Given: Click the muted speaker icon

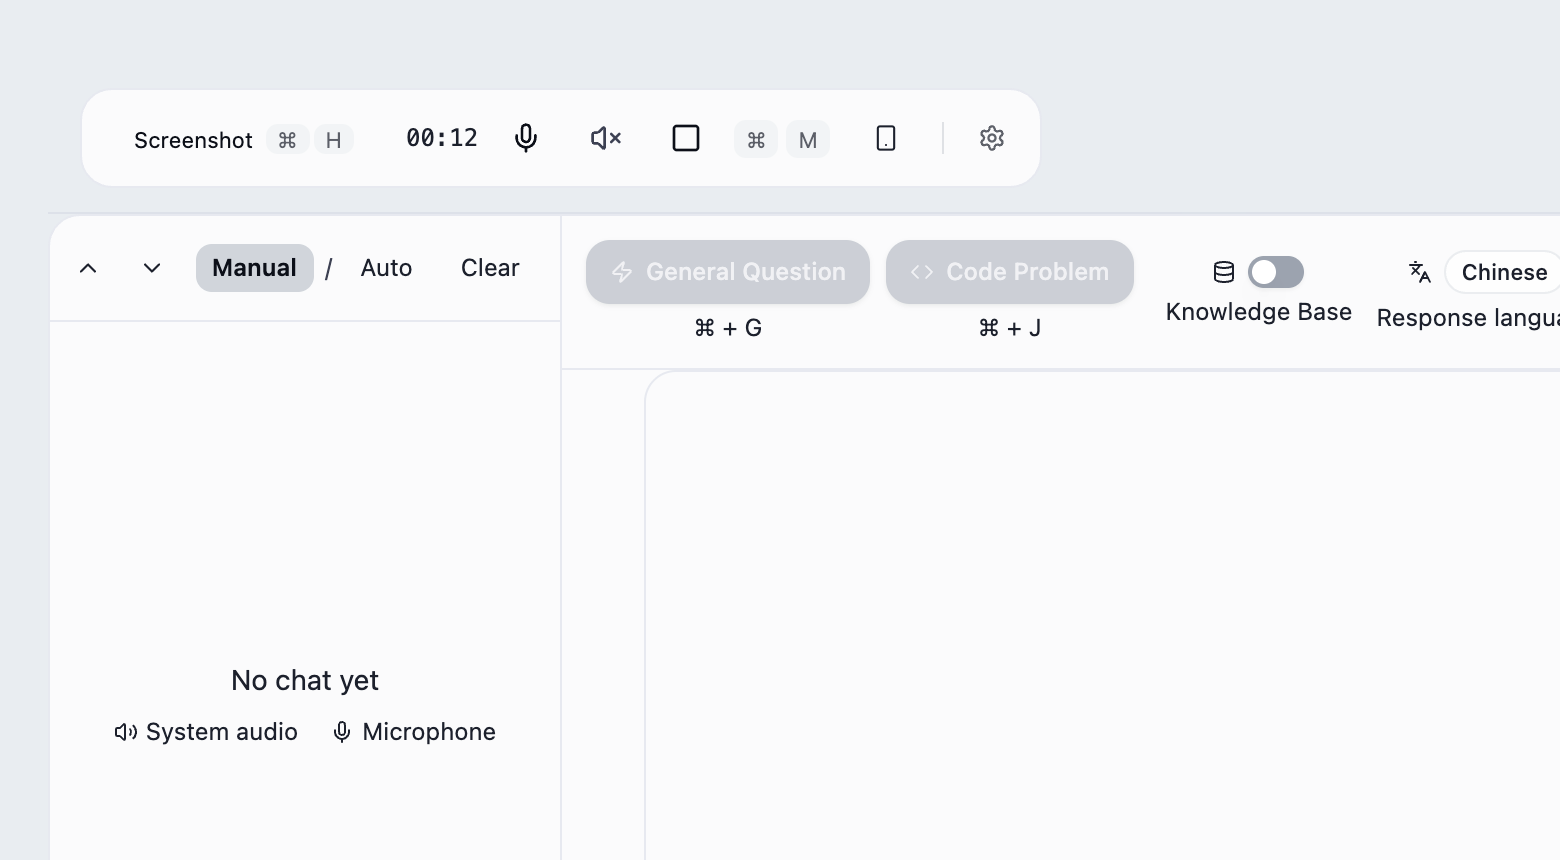Looking at the screenshot, I should [x=606, y=138].
